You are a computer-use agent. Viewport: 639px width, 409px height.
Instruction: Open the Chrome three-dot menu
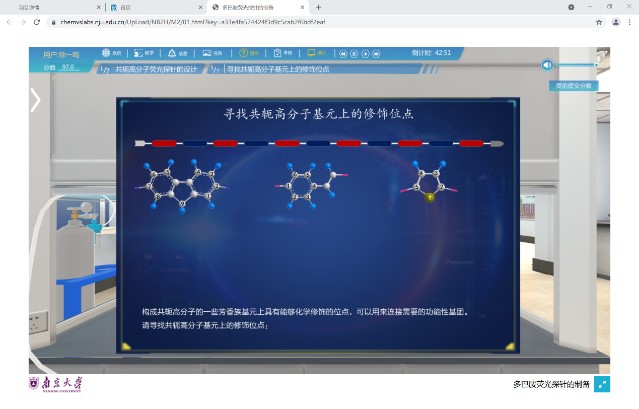click(629, 21)
